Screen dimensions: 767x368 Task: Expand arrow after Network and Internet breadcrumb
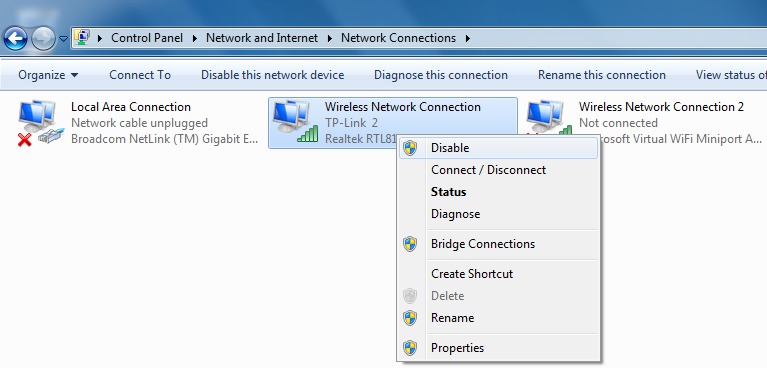click(x=329, y=38)
